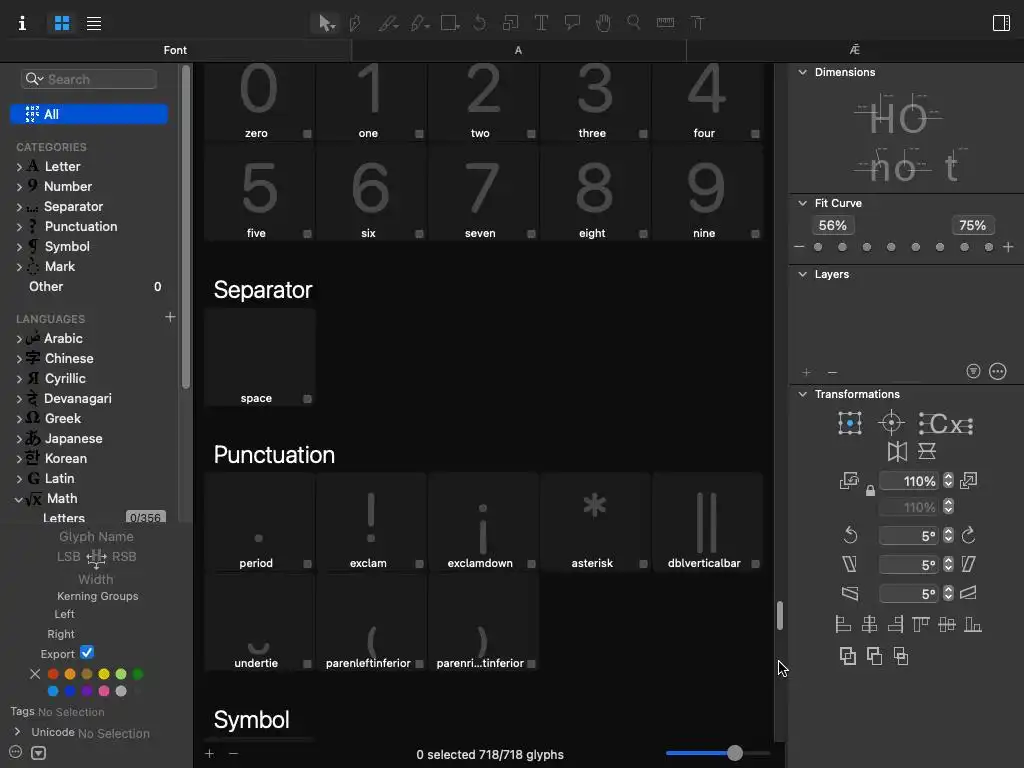Viewport: 1024px width, 768px height.
Task: Select the All glyphs filter
Action: pyautogui.click(x=89, y=114)
